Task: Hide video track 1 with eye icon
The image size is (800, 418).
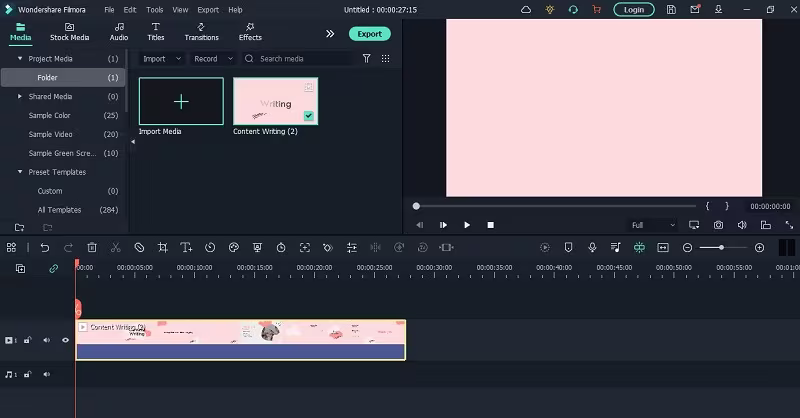Action: (x=65, y=340)
